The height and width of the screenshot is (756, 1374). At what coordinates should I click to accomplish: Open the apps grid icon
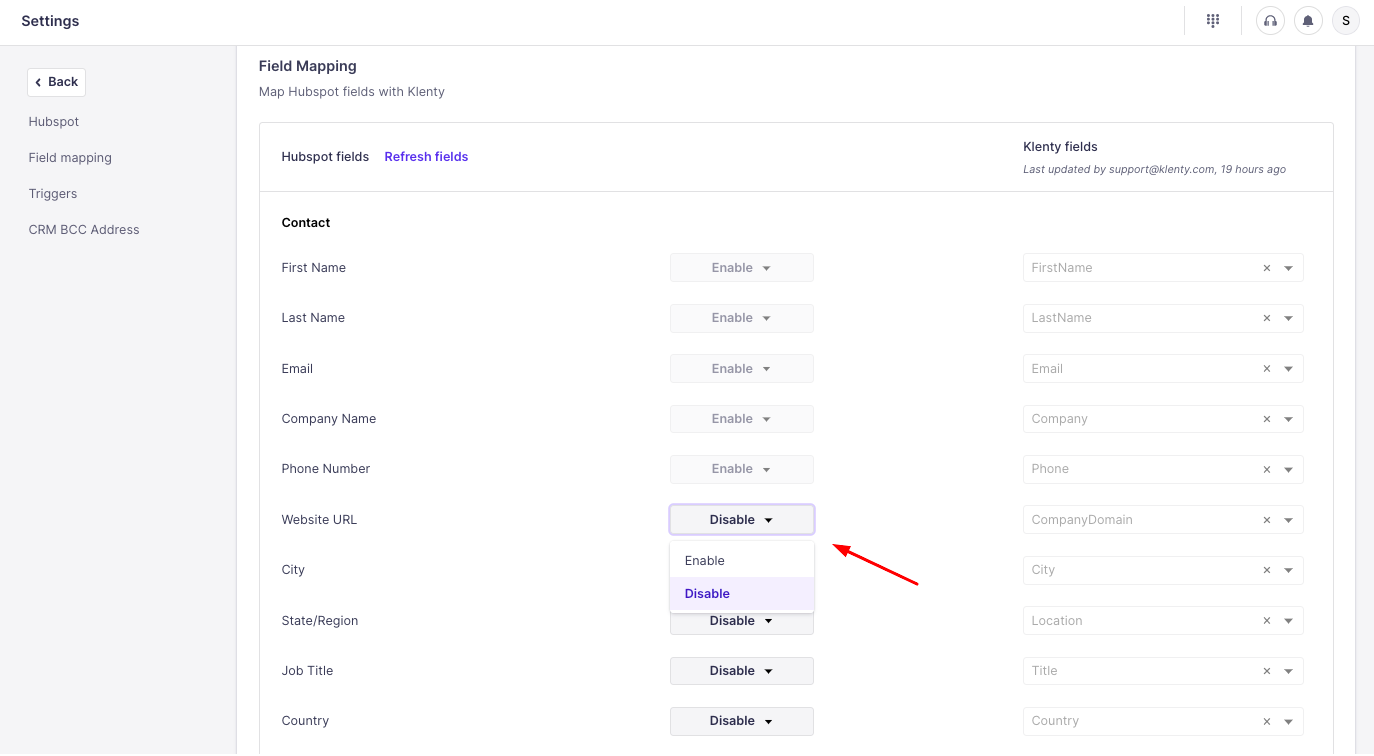point(1213,21)
